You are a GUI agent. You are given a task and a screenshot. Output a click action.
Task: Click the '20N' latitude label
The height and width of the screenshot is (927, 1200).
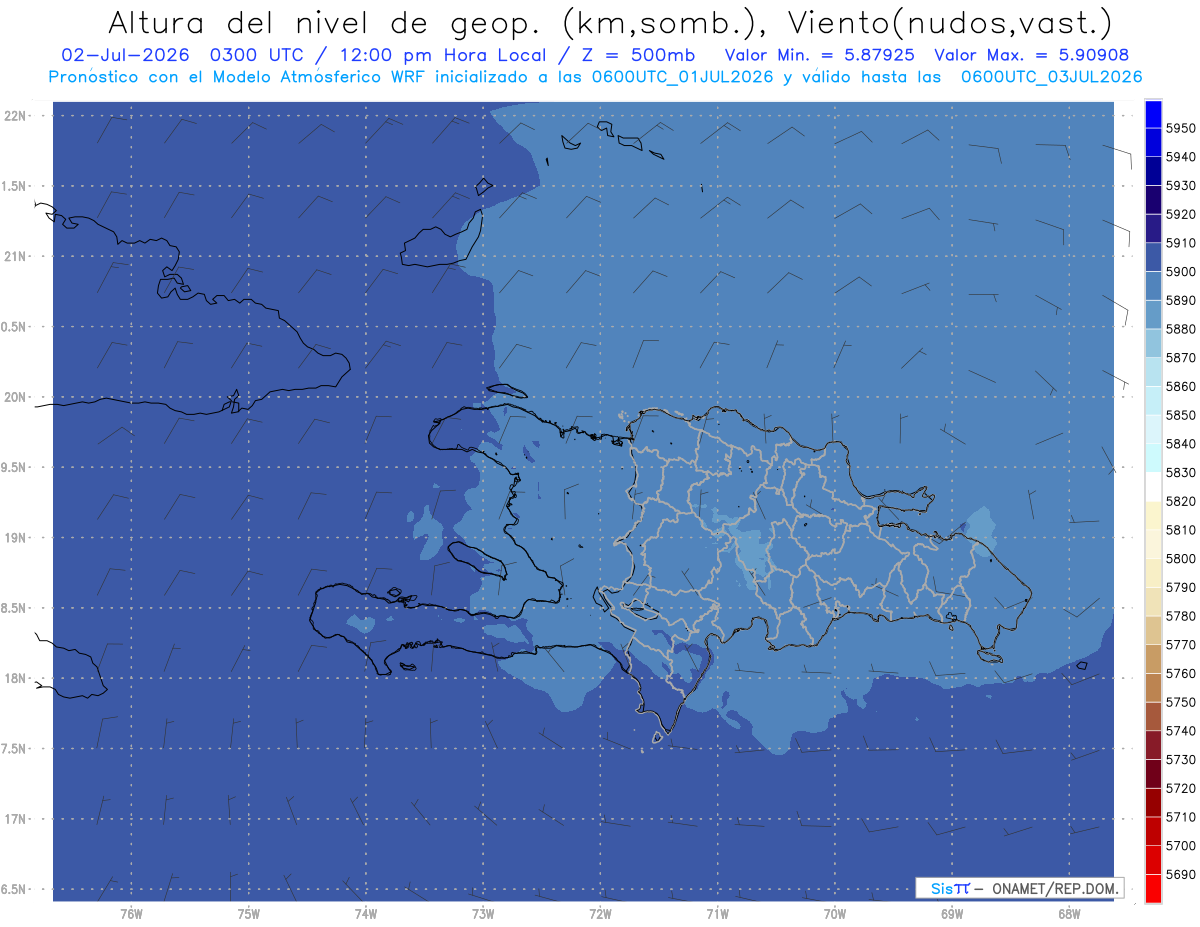17,397
